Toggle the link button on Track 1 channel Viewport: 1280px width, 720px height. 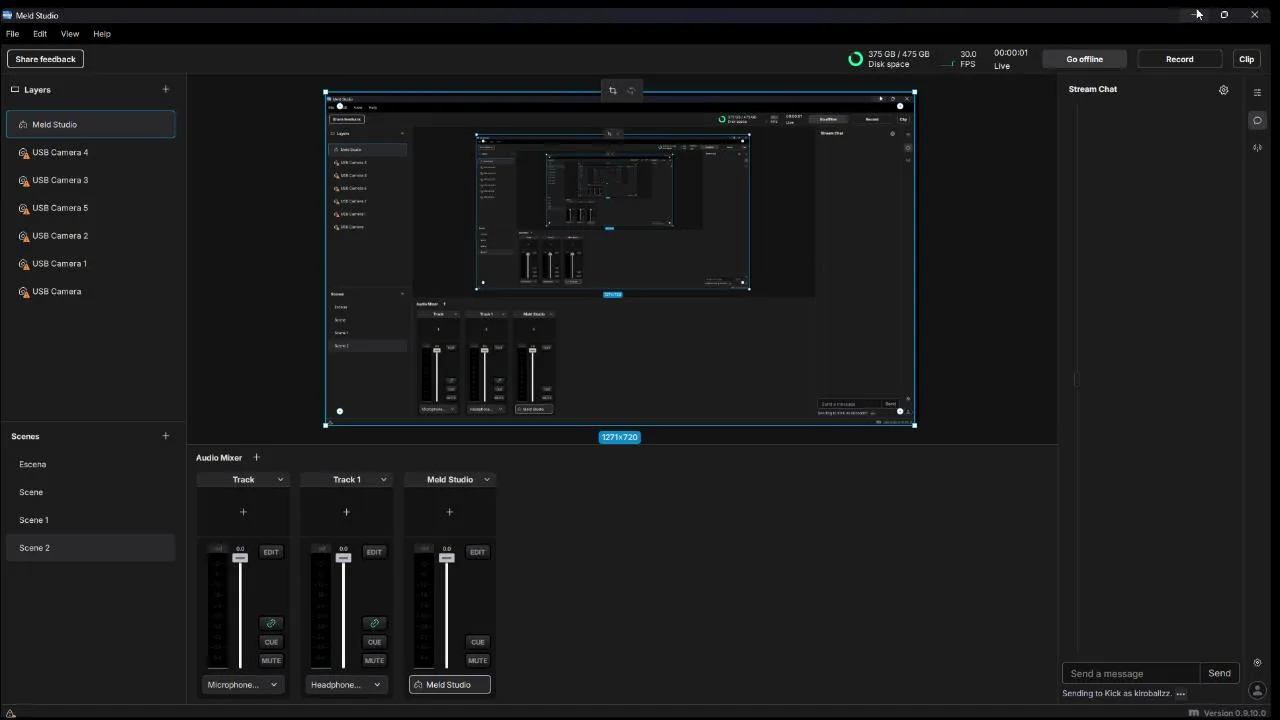(x=374, y=623)
